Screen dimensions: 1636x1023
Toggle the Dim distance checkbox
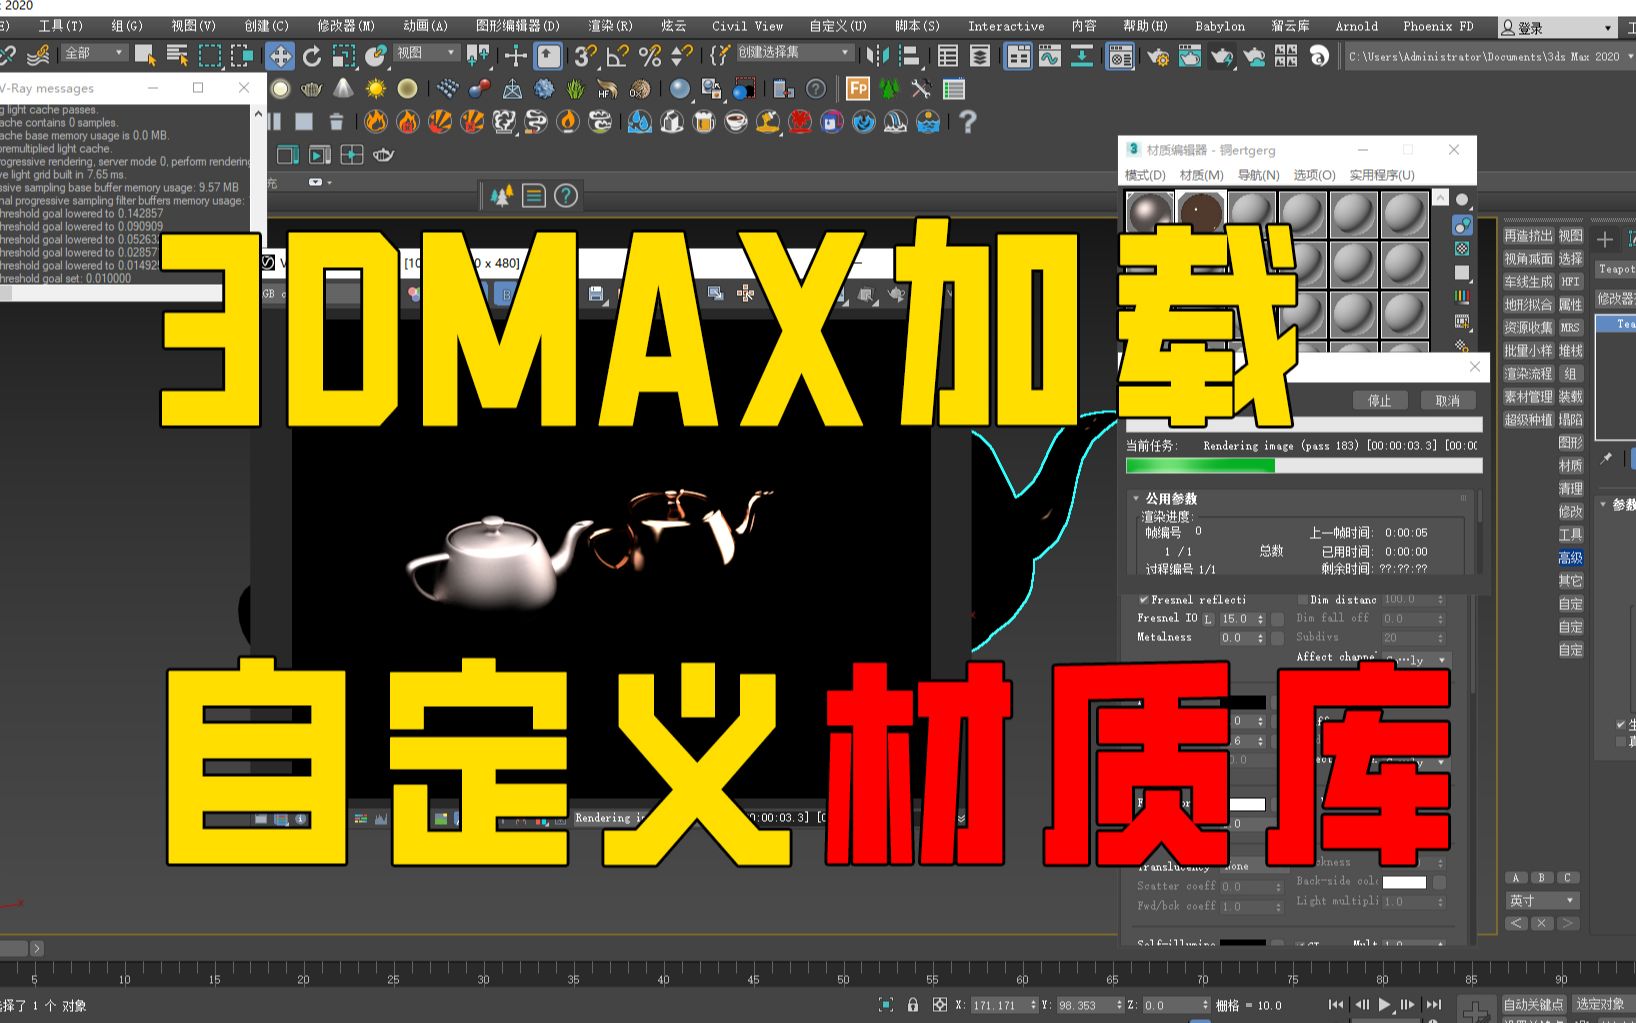(1302, 600)
